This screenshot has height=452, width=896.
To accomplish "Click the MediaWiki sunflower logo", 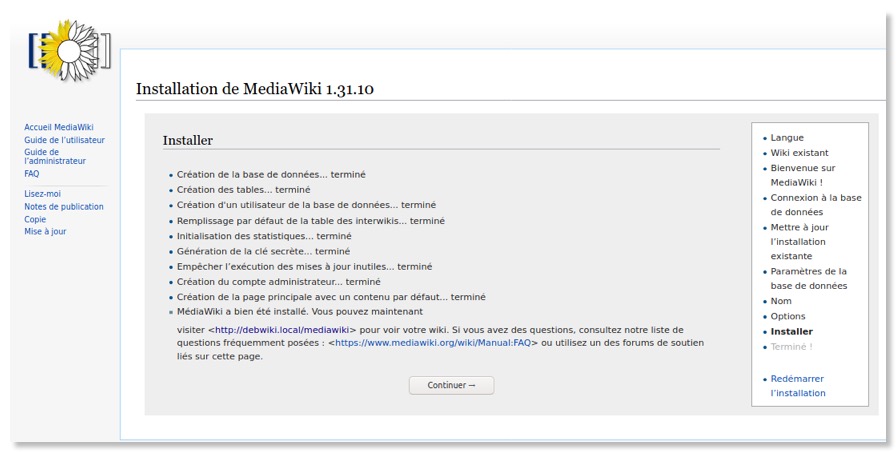I will (70, 50).
